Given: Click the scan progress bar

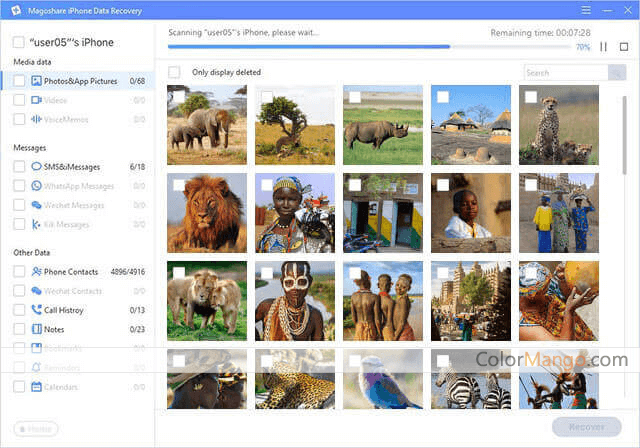Looking at the screenshot, I should (x=370, y=47).
